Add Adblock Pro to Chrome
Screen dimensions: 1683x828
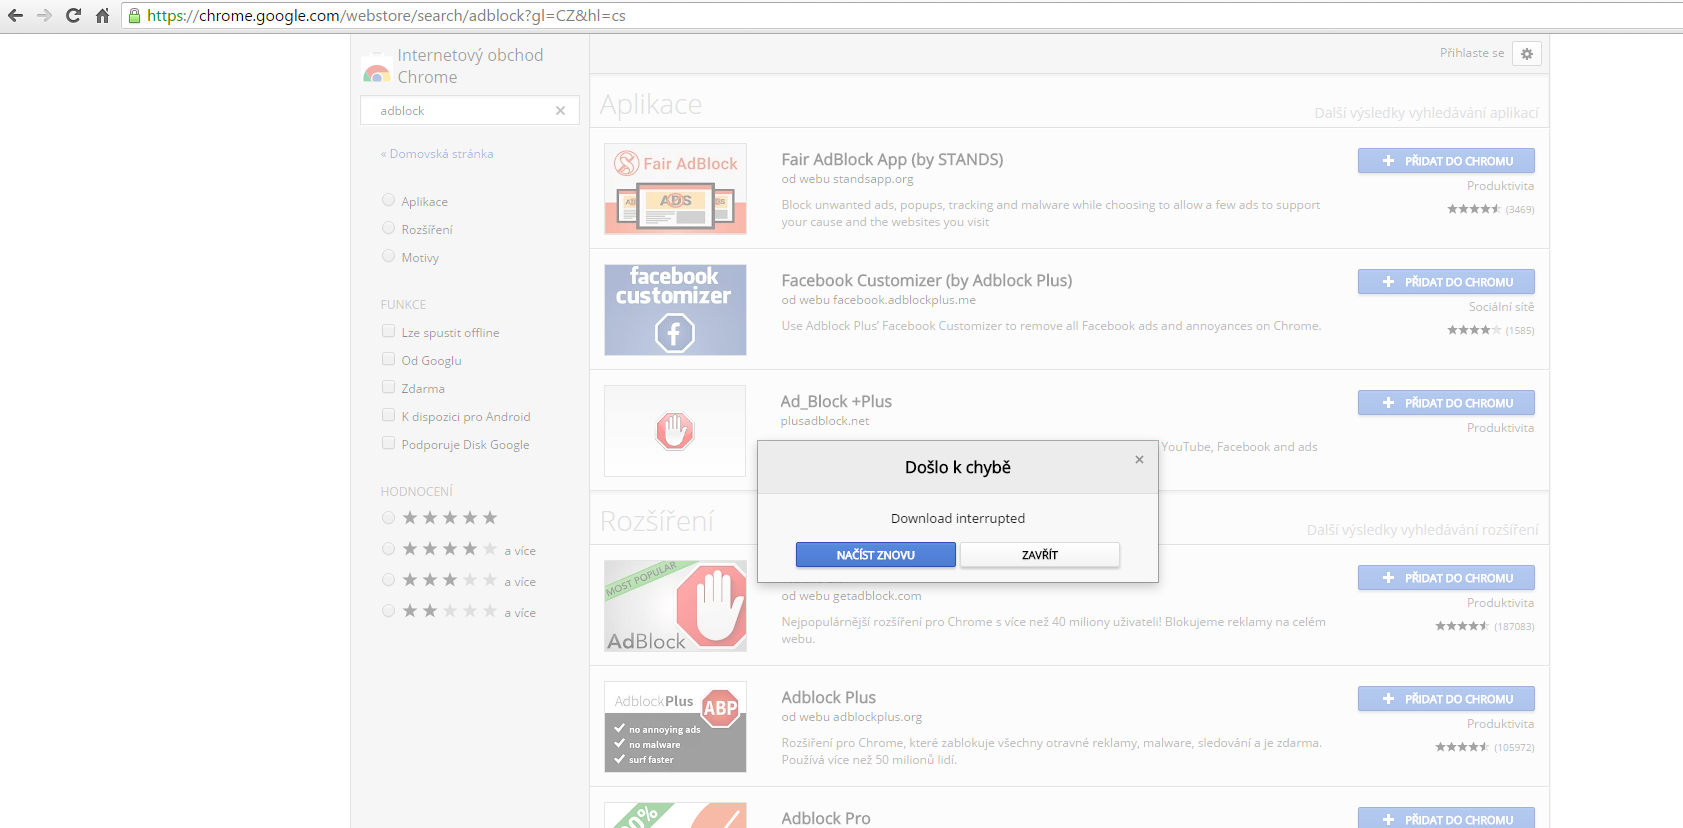[1446, 818]
